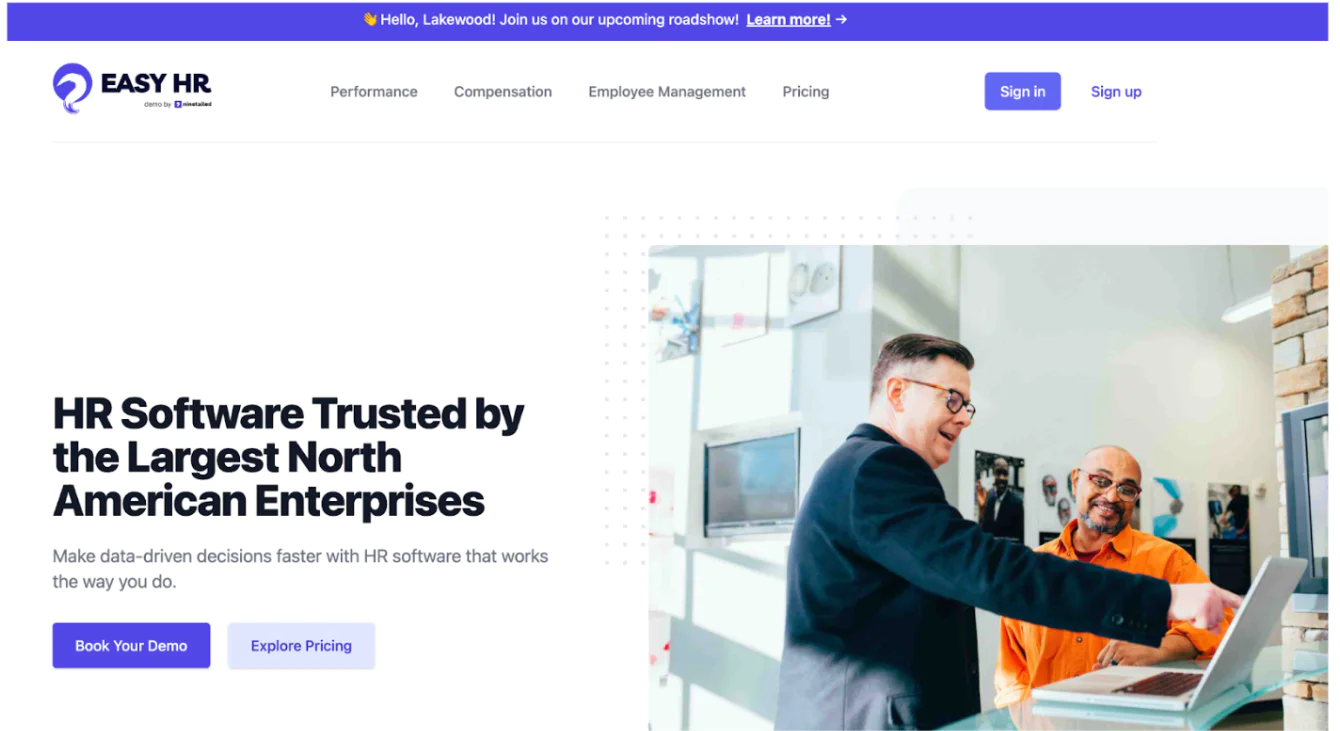Click the HR Software Trusted headline

[x=288, y=457]
